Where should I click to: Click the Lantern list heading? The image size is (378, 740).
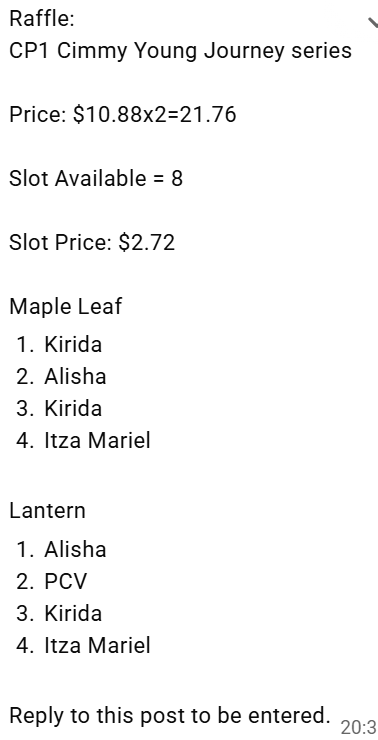[47, 511]
